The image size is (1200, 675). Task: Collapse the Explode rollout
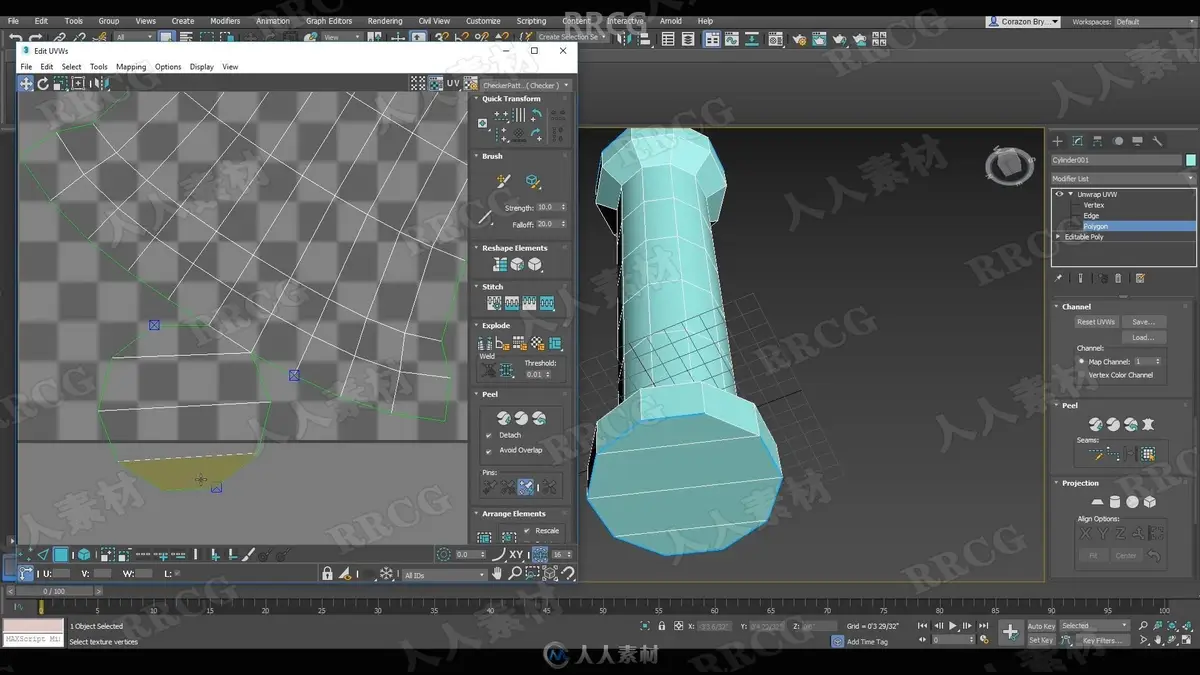coord(495,325)
